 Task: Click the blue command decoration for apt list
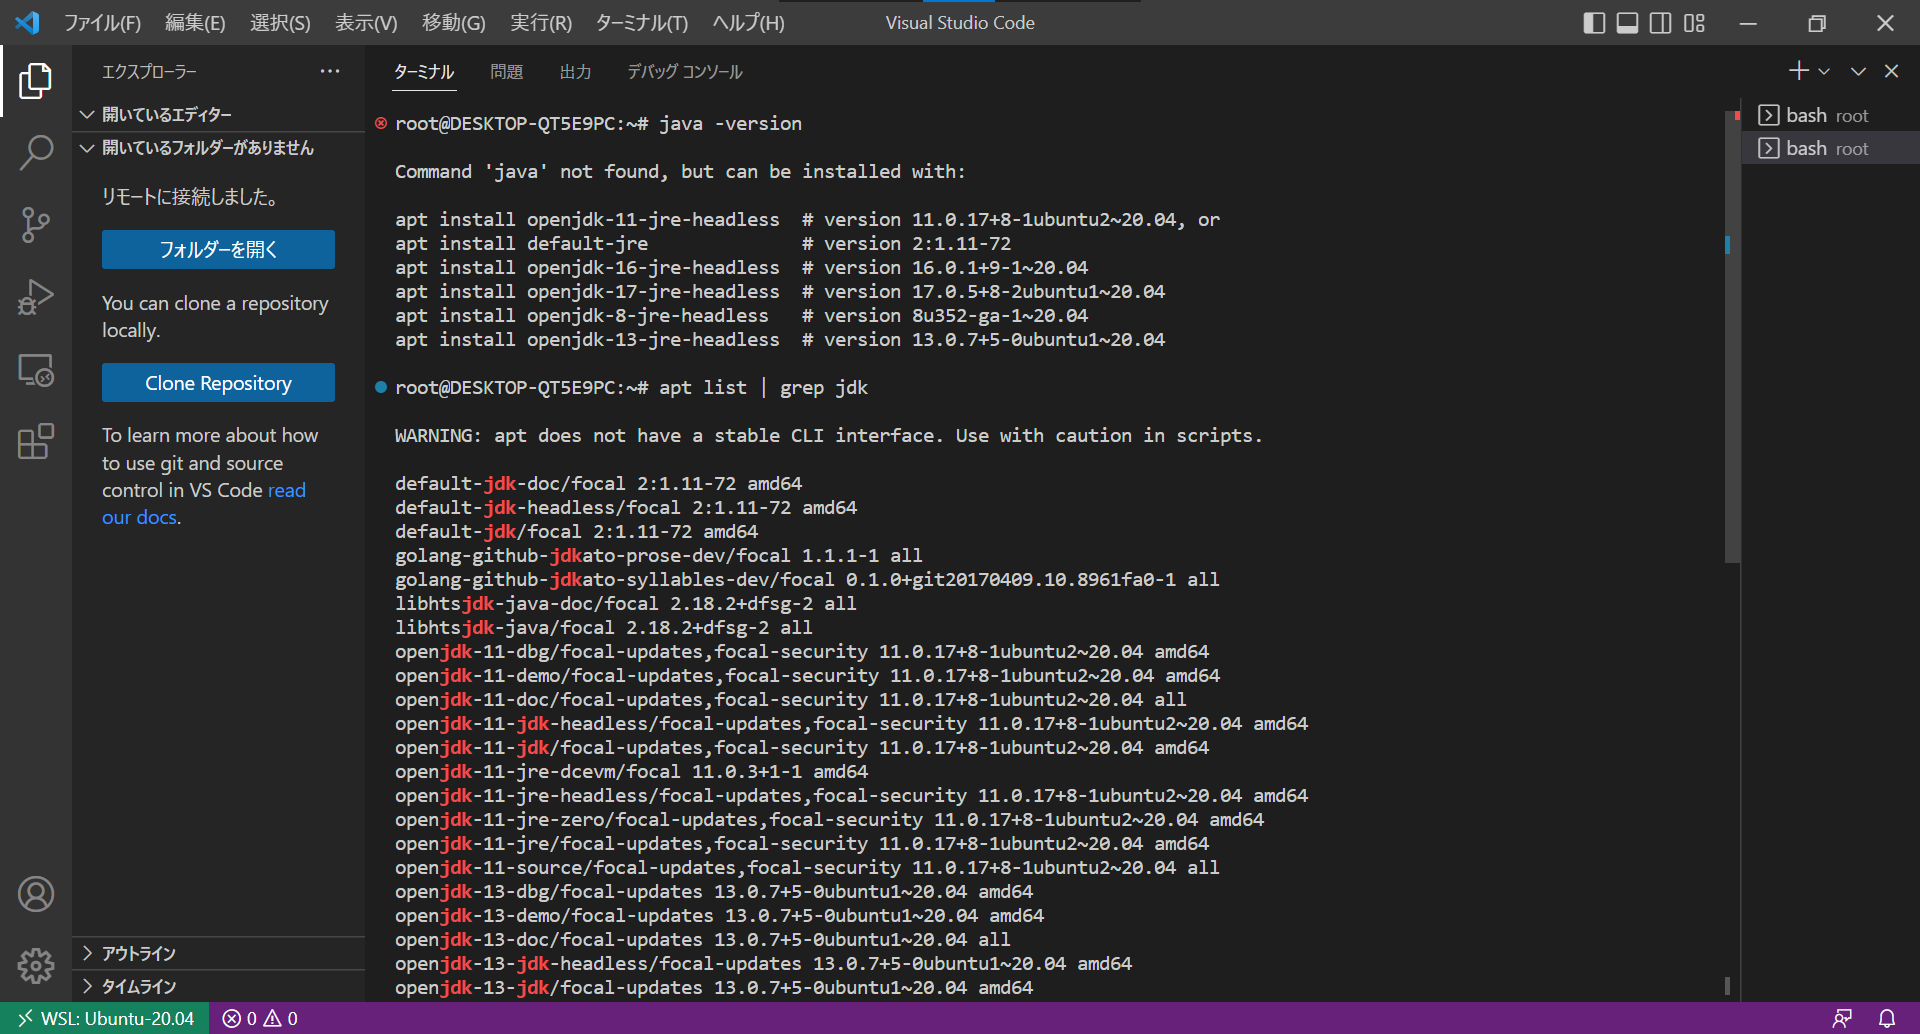point(381,387)
